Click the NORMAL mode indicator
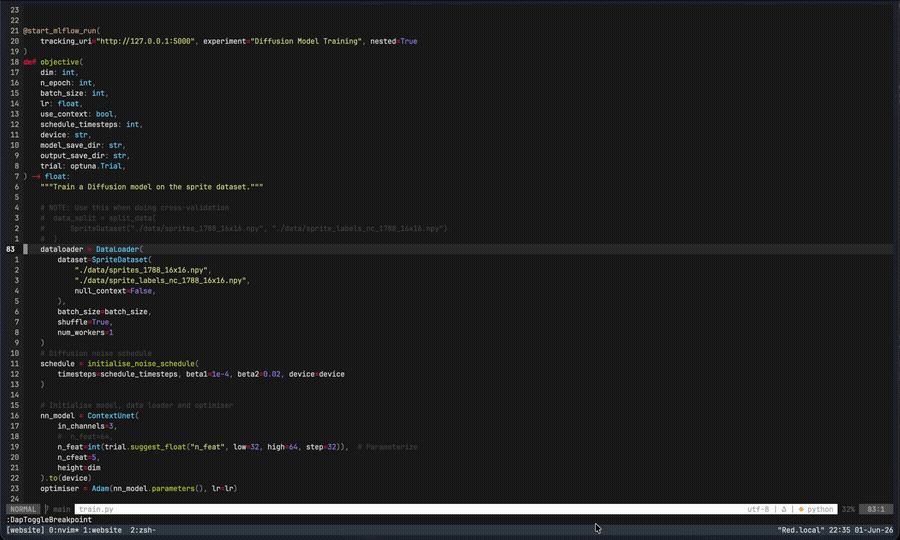The height and width of the screenshot is (540, 900). pyautogui.click(x=23, y=509)
